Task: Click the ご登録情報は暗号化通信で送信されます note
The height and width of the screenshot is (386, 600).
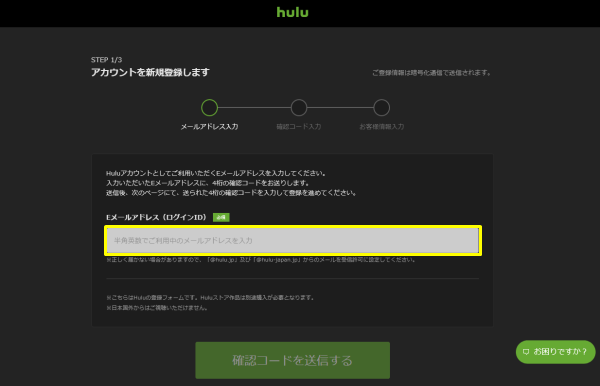Action: [x=432, y=73]
